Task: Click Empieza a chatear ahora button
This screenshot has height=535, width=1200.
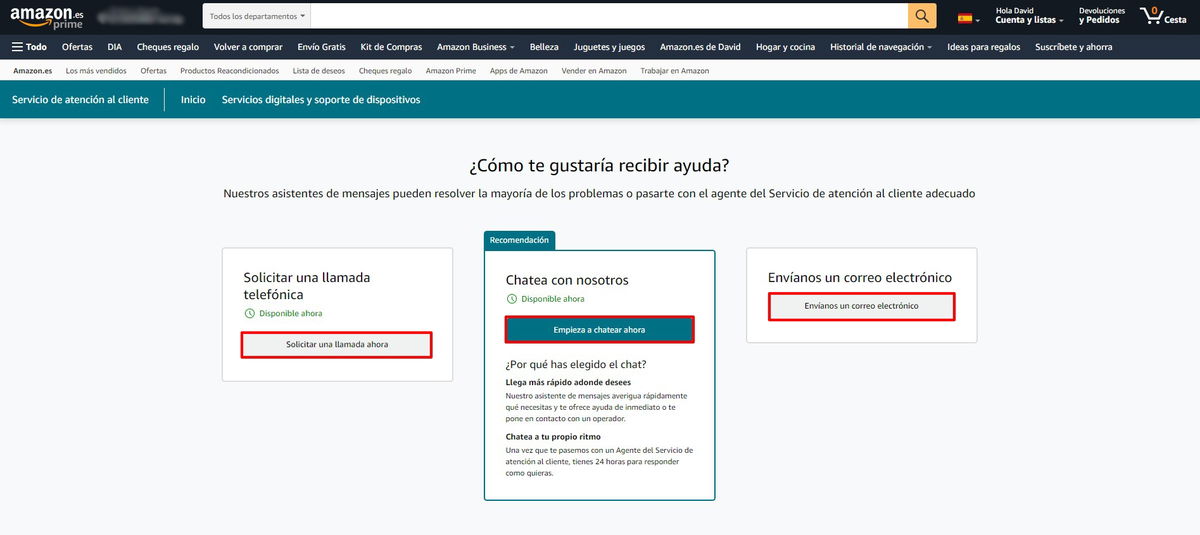Action: [599, 329]
